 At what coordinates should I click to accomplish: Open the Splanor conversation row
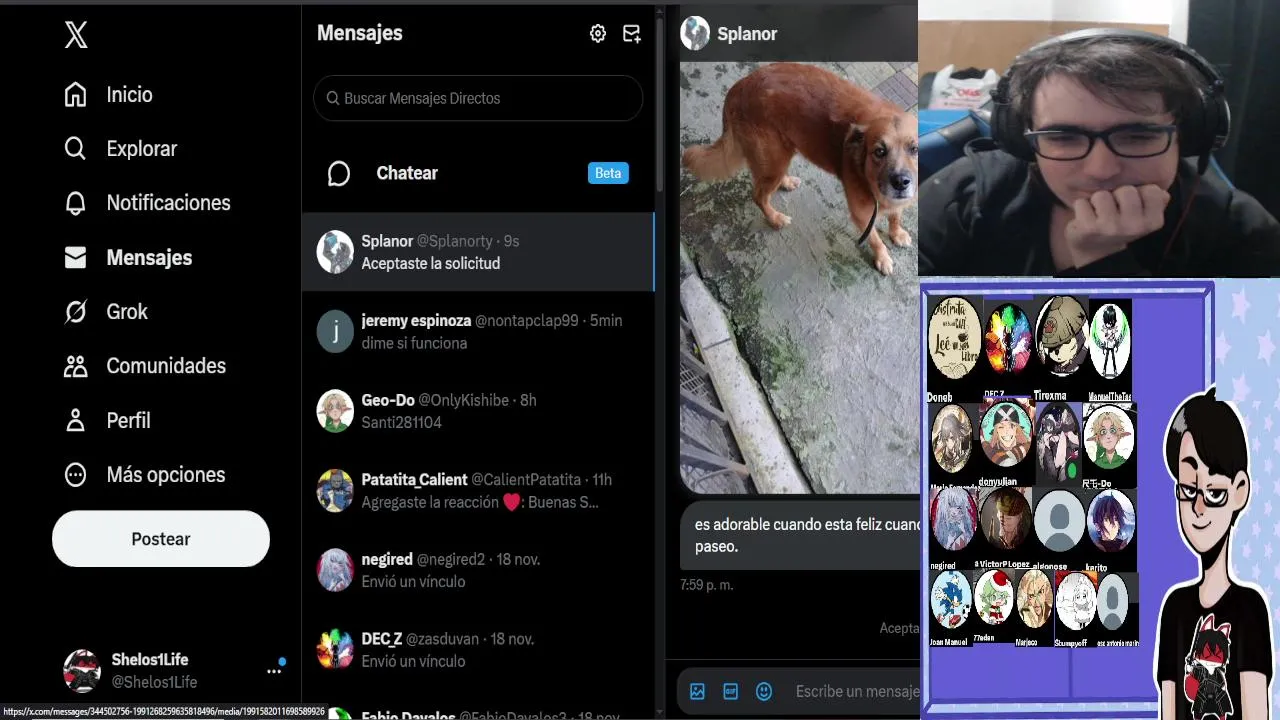coord(478,252)
